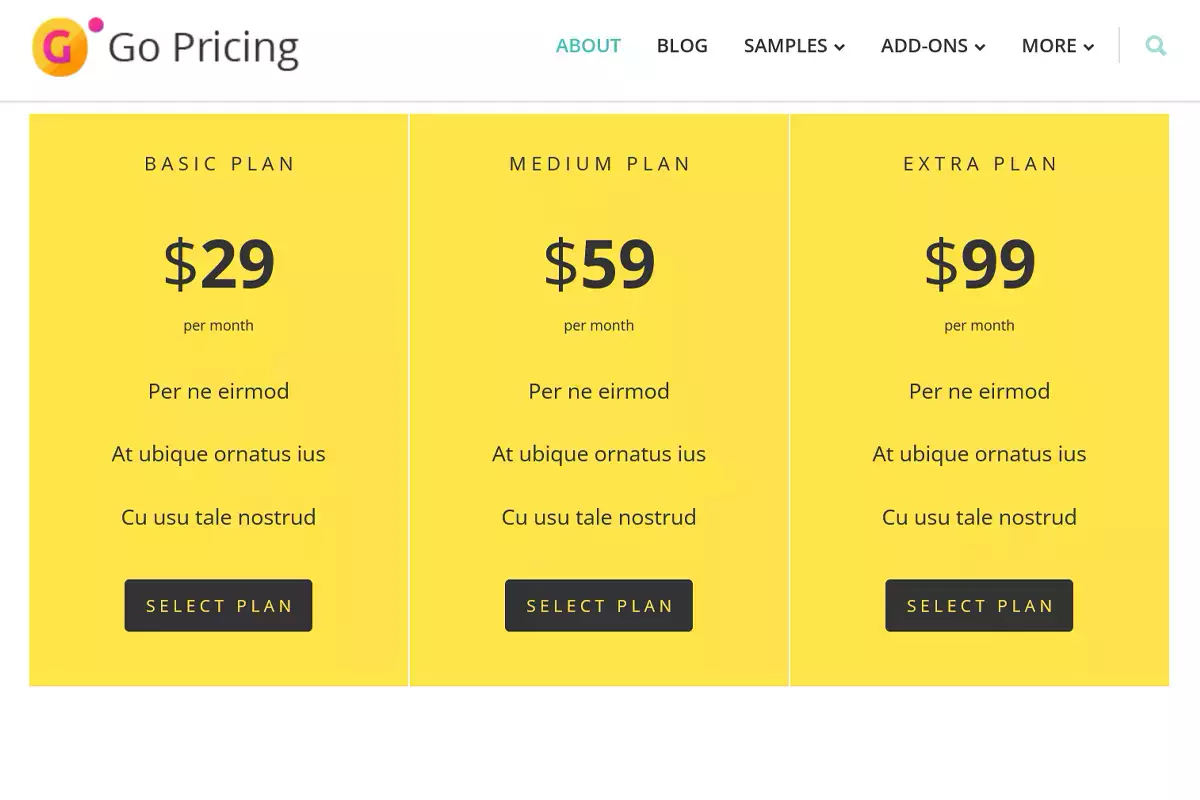This screenshot has width=1200, height=800.
Task: Click the $29 price text
Action: click(x=219, y=265)
